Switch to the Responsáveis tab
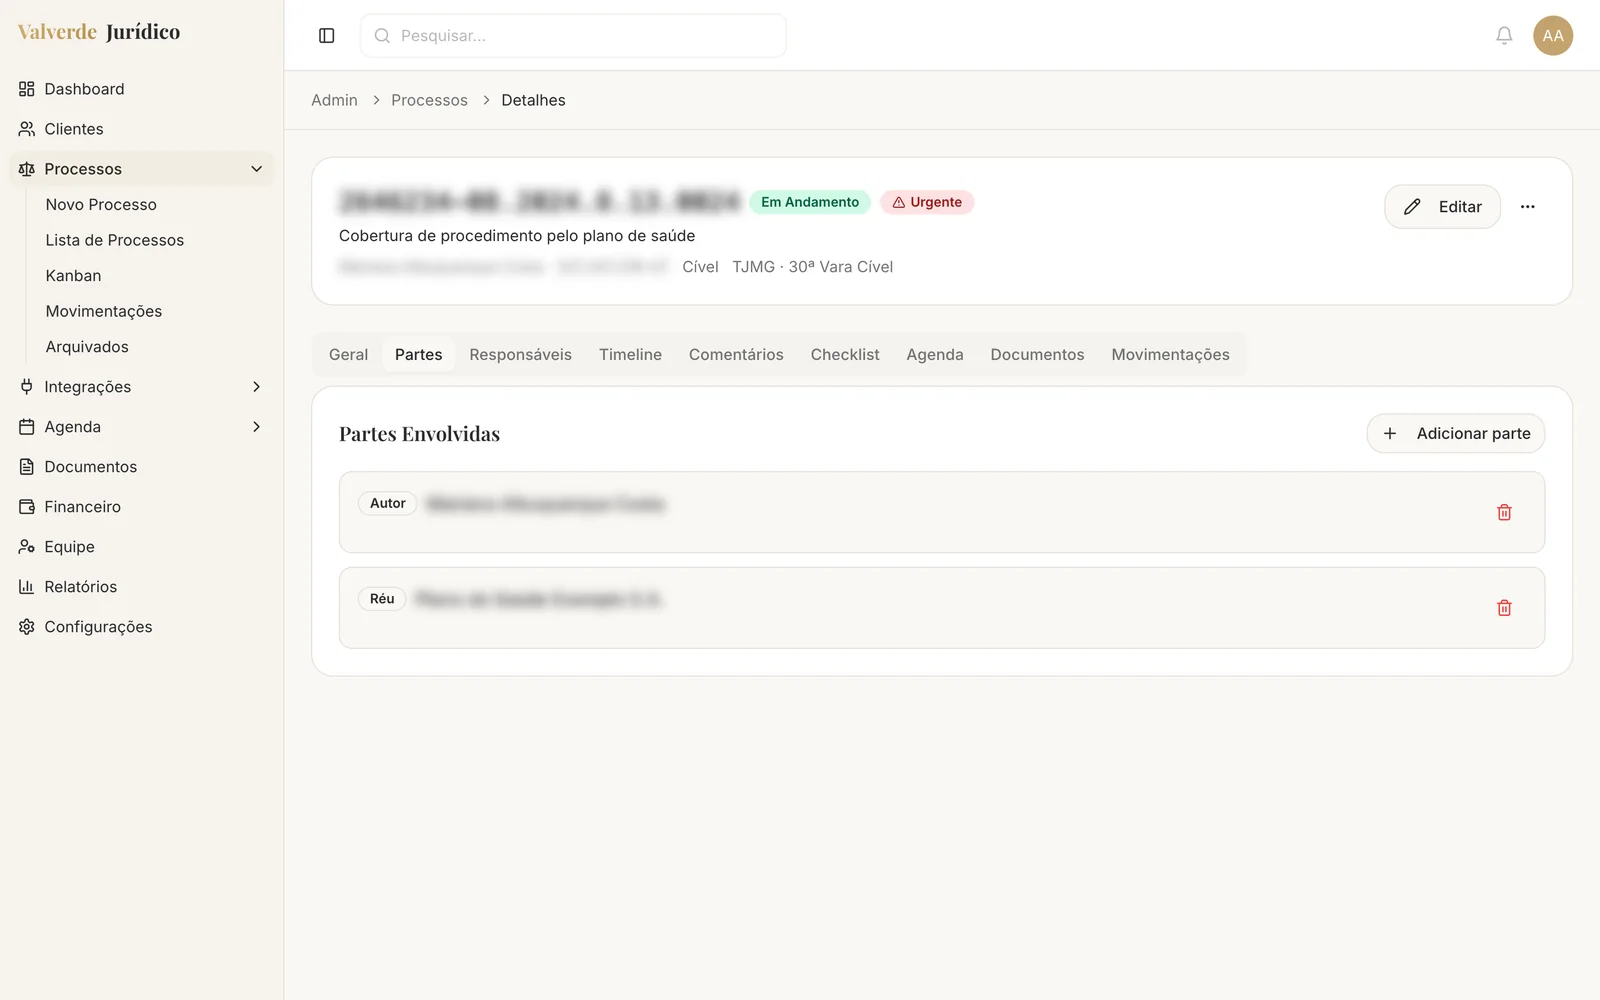The height and width of the screenshot is (1000, 1600). [x=520, y=355]
